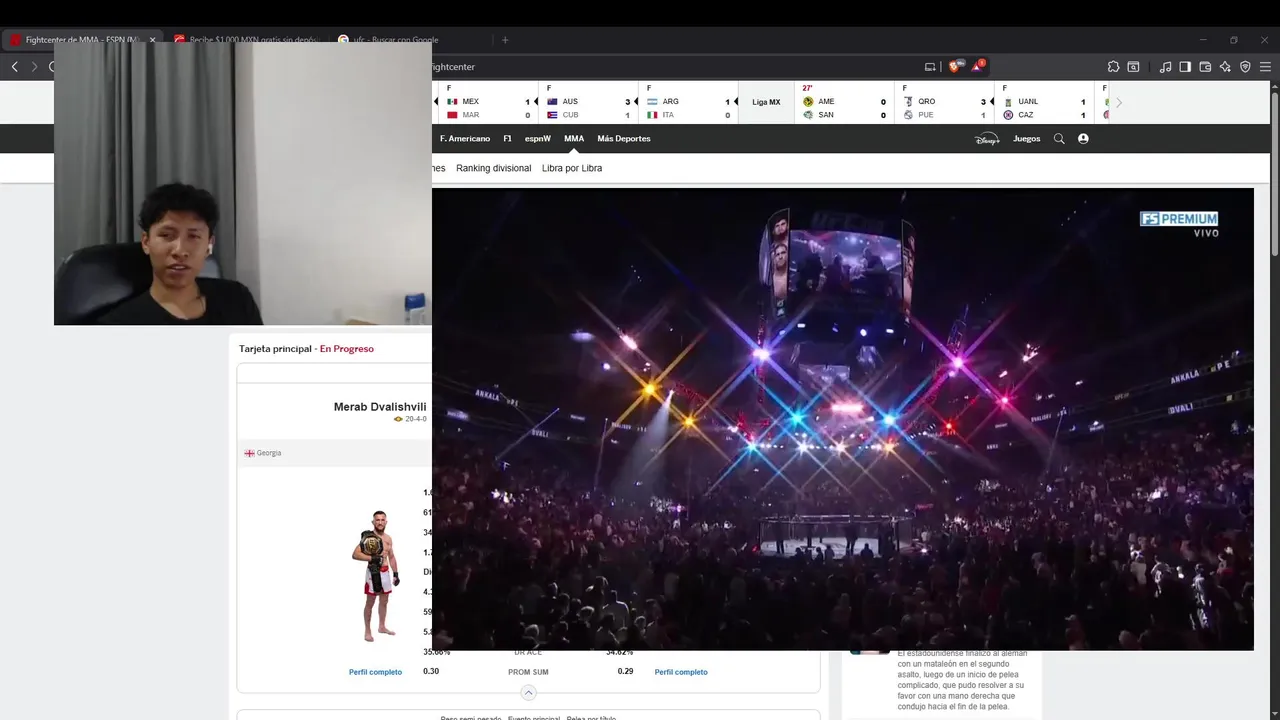
Task: Go back using the browser back arrow
Action: point(15,67)
